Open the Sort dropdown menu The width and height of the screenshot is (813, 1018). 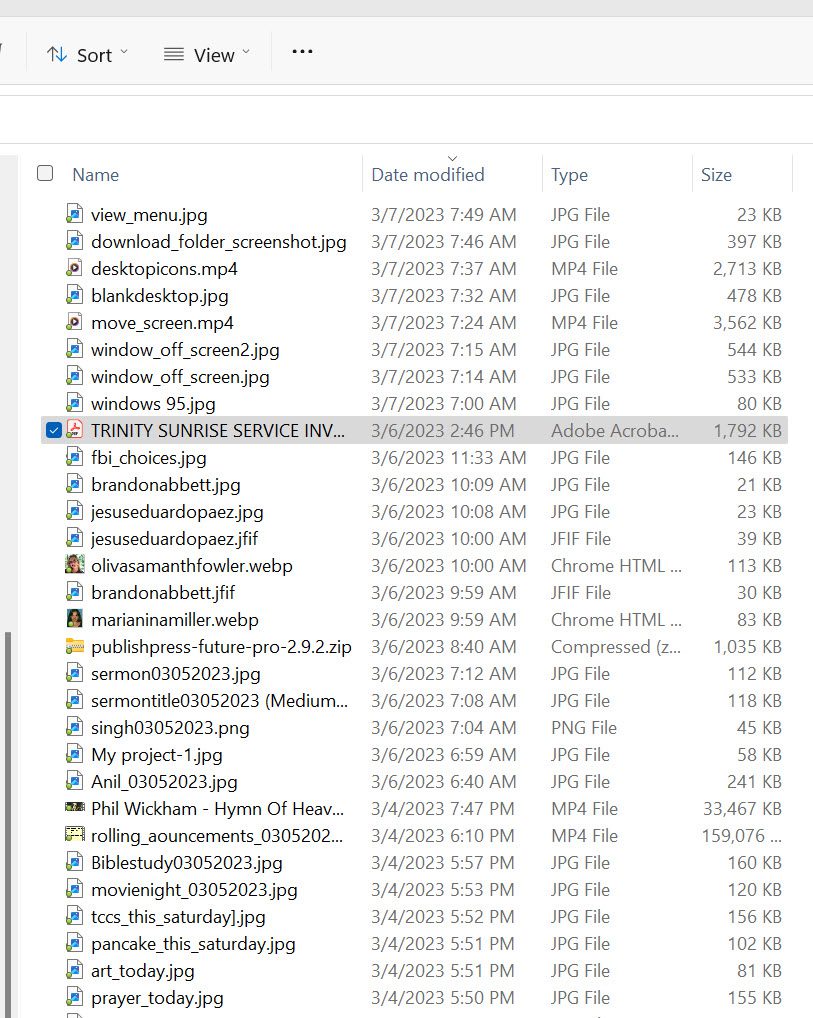tap(87, 55)
